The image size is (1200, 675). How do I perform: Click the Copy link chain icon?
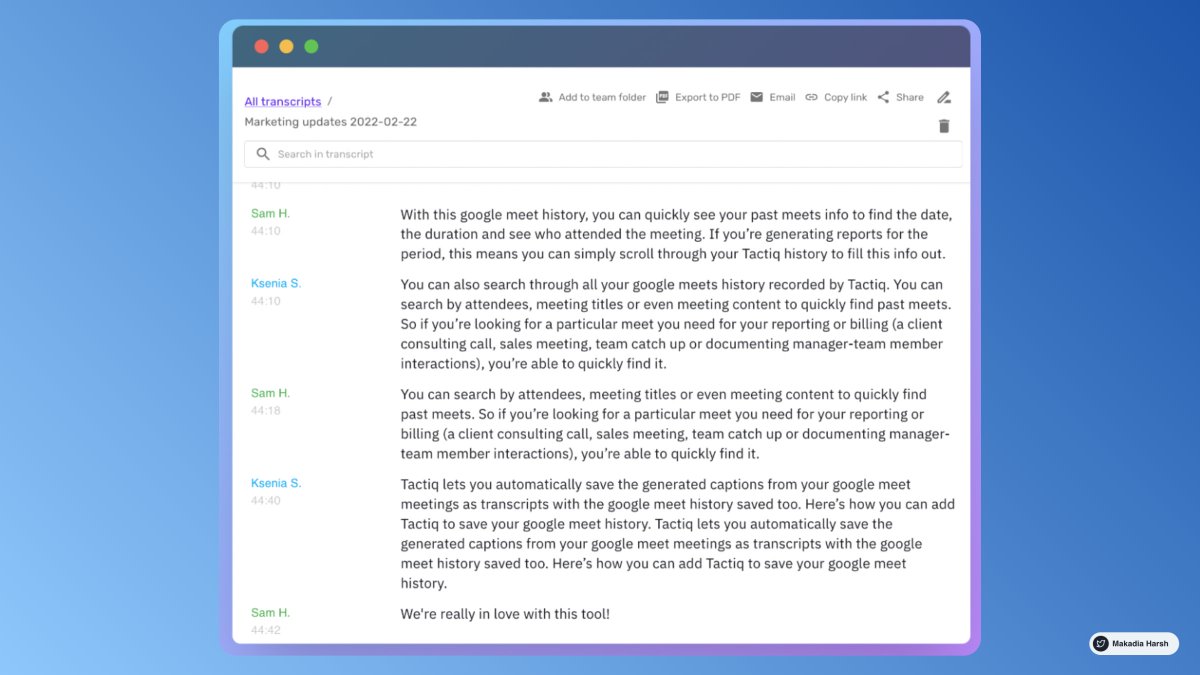pos(811,97)
